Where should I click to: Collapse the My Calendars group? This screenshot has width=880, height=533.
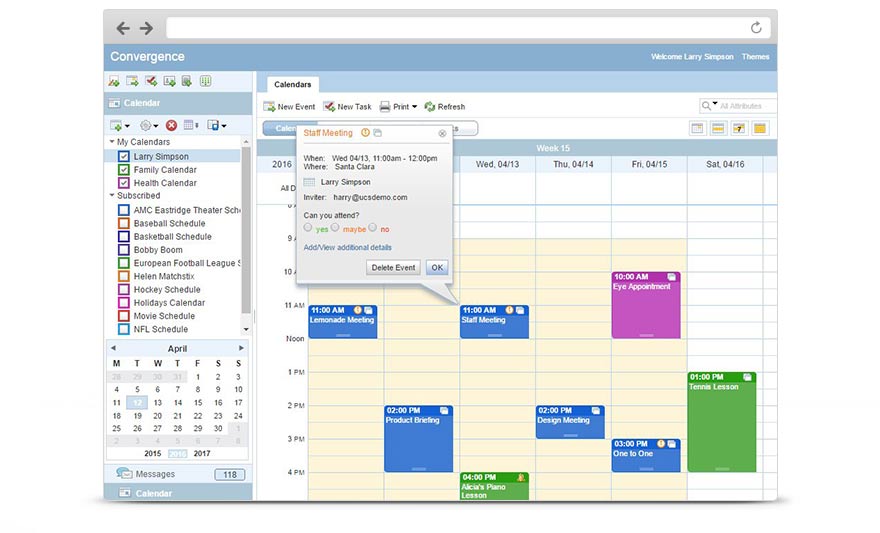click(112, 142)
